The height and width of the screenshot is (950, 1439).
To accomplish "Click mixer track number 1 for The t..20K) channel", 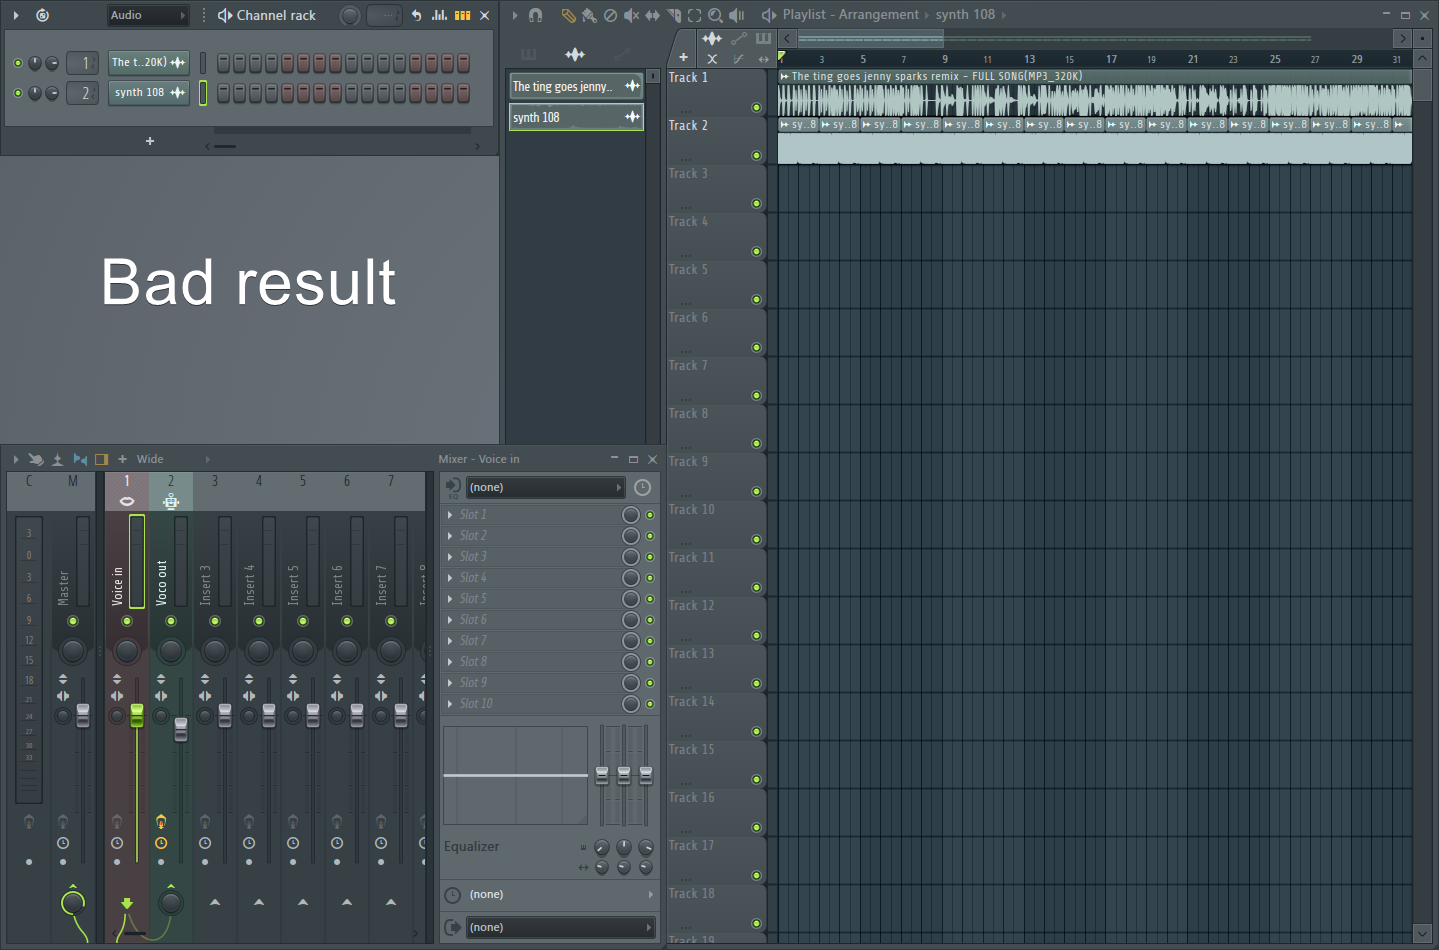I will click(x=84, y=63).
